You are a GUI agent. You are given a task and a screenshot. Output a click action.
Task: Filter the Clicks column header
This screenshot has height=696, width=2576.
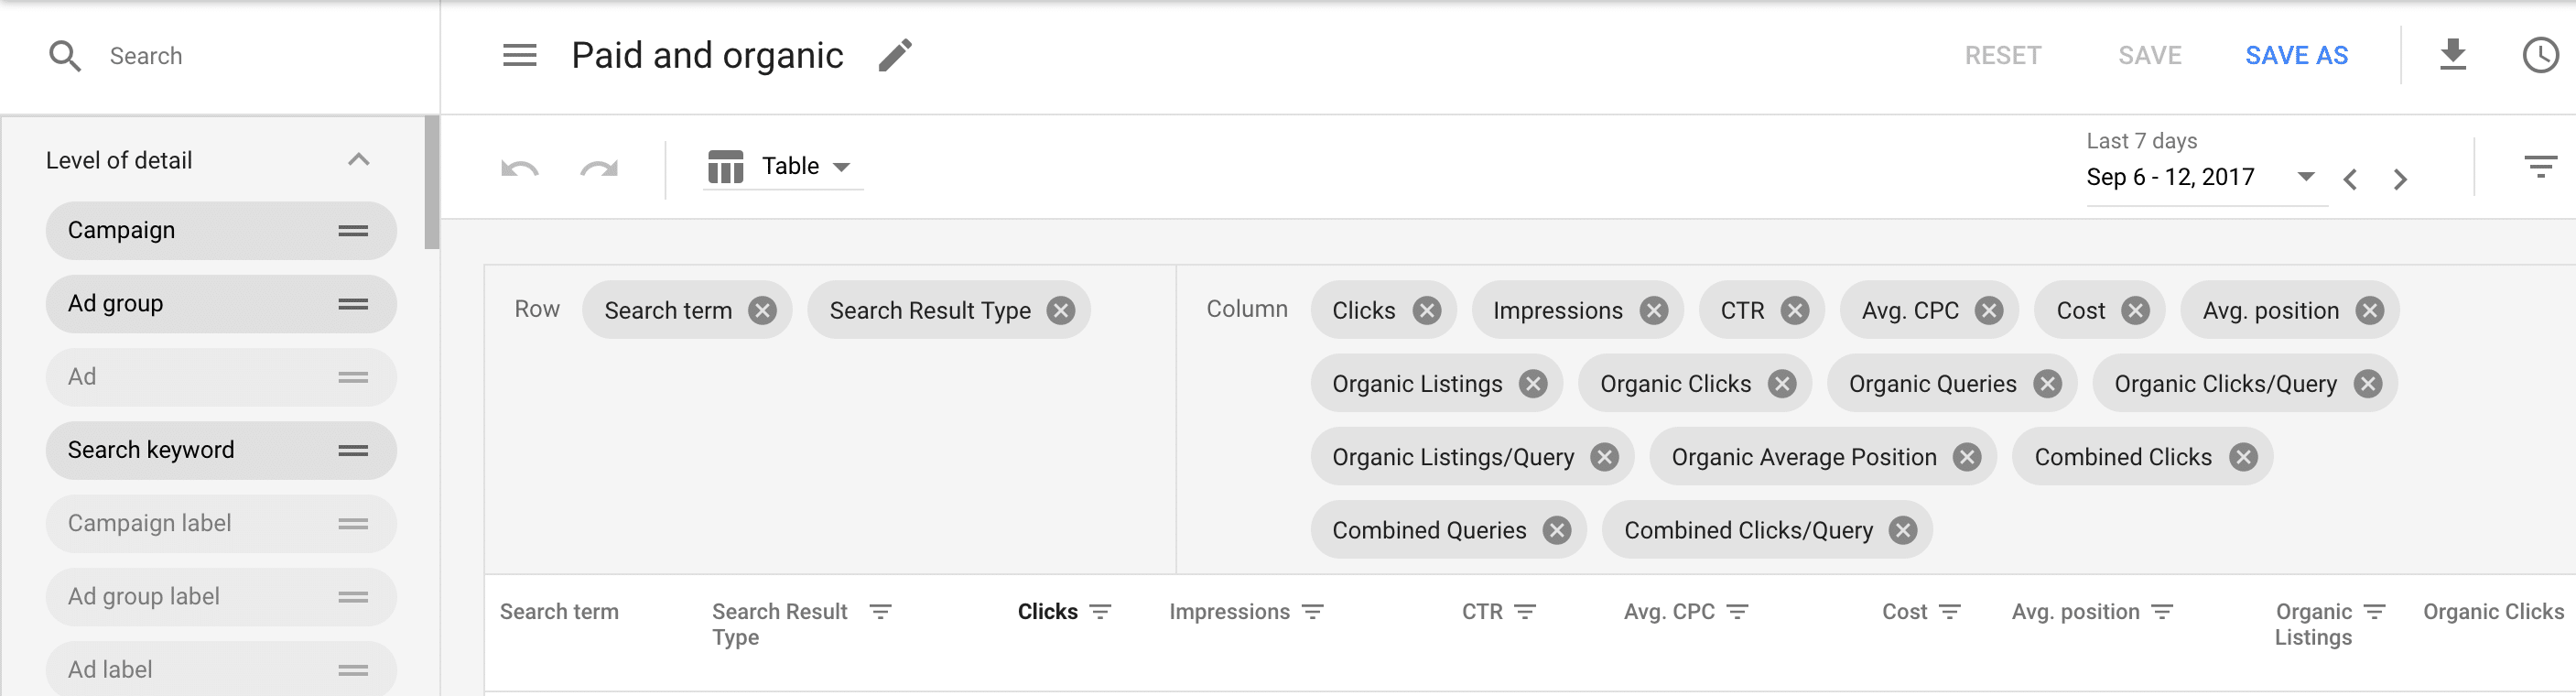[x=1100, y=611]
